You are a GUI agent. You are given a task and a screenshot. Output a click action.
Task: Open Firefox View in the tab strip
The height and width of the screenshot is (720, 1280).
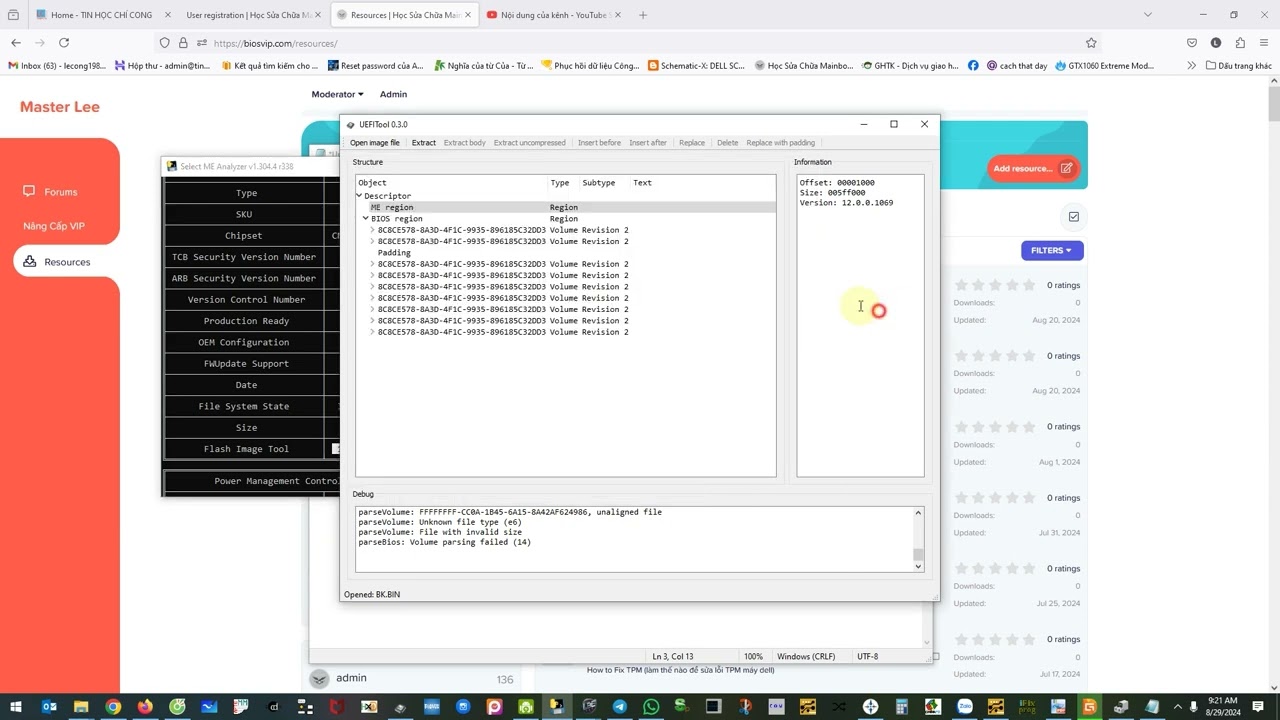[13, 15]
